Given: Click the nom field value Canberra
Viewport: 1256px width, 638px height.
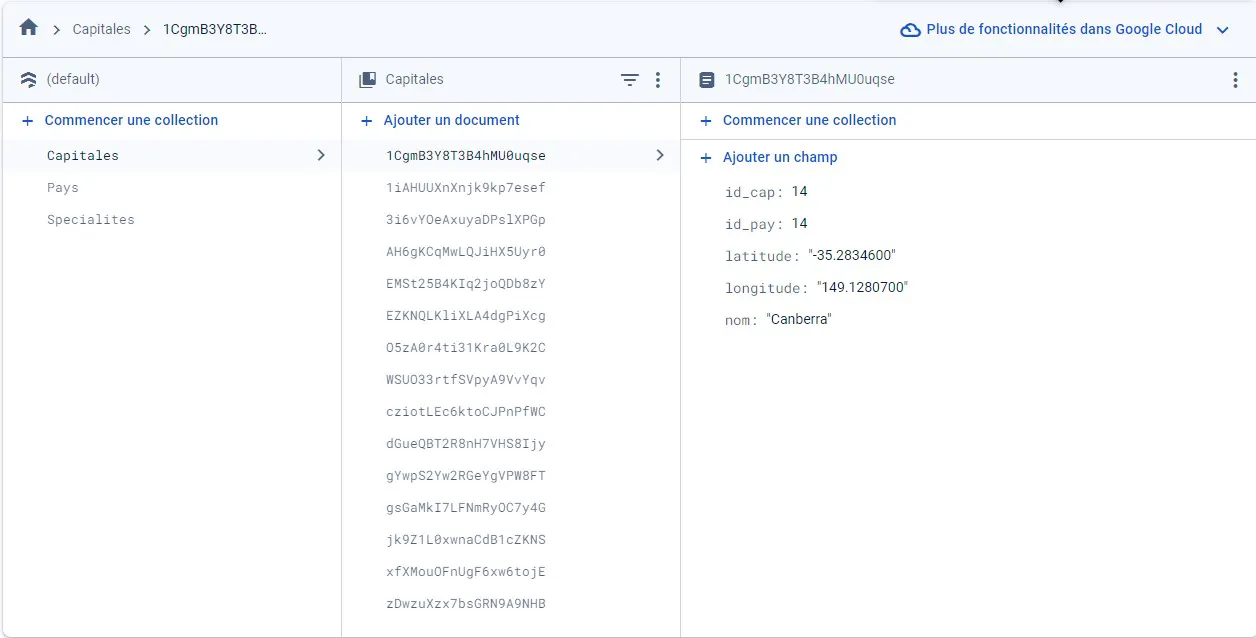Looking at the screenshot, I should [x=799, y=320].
